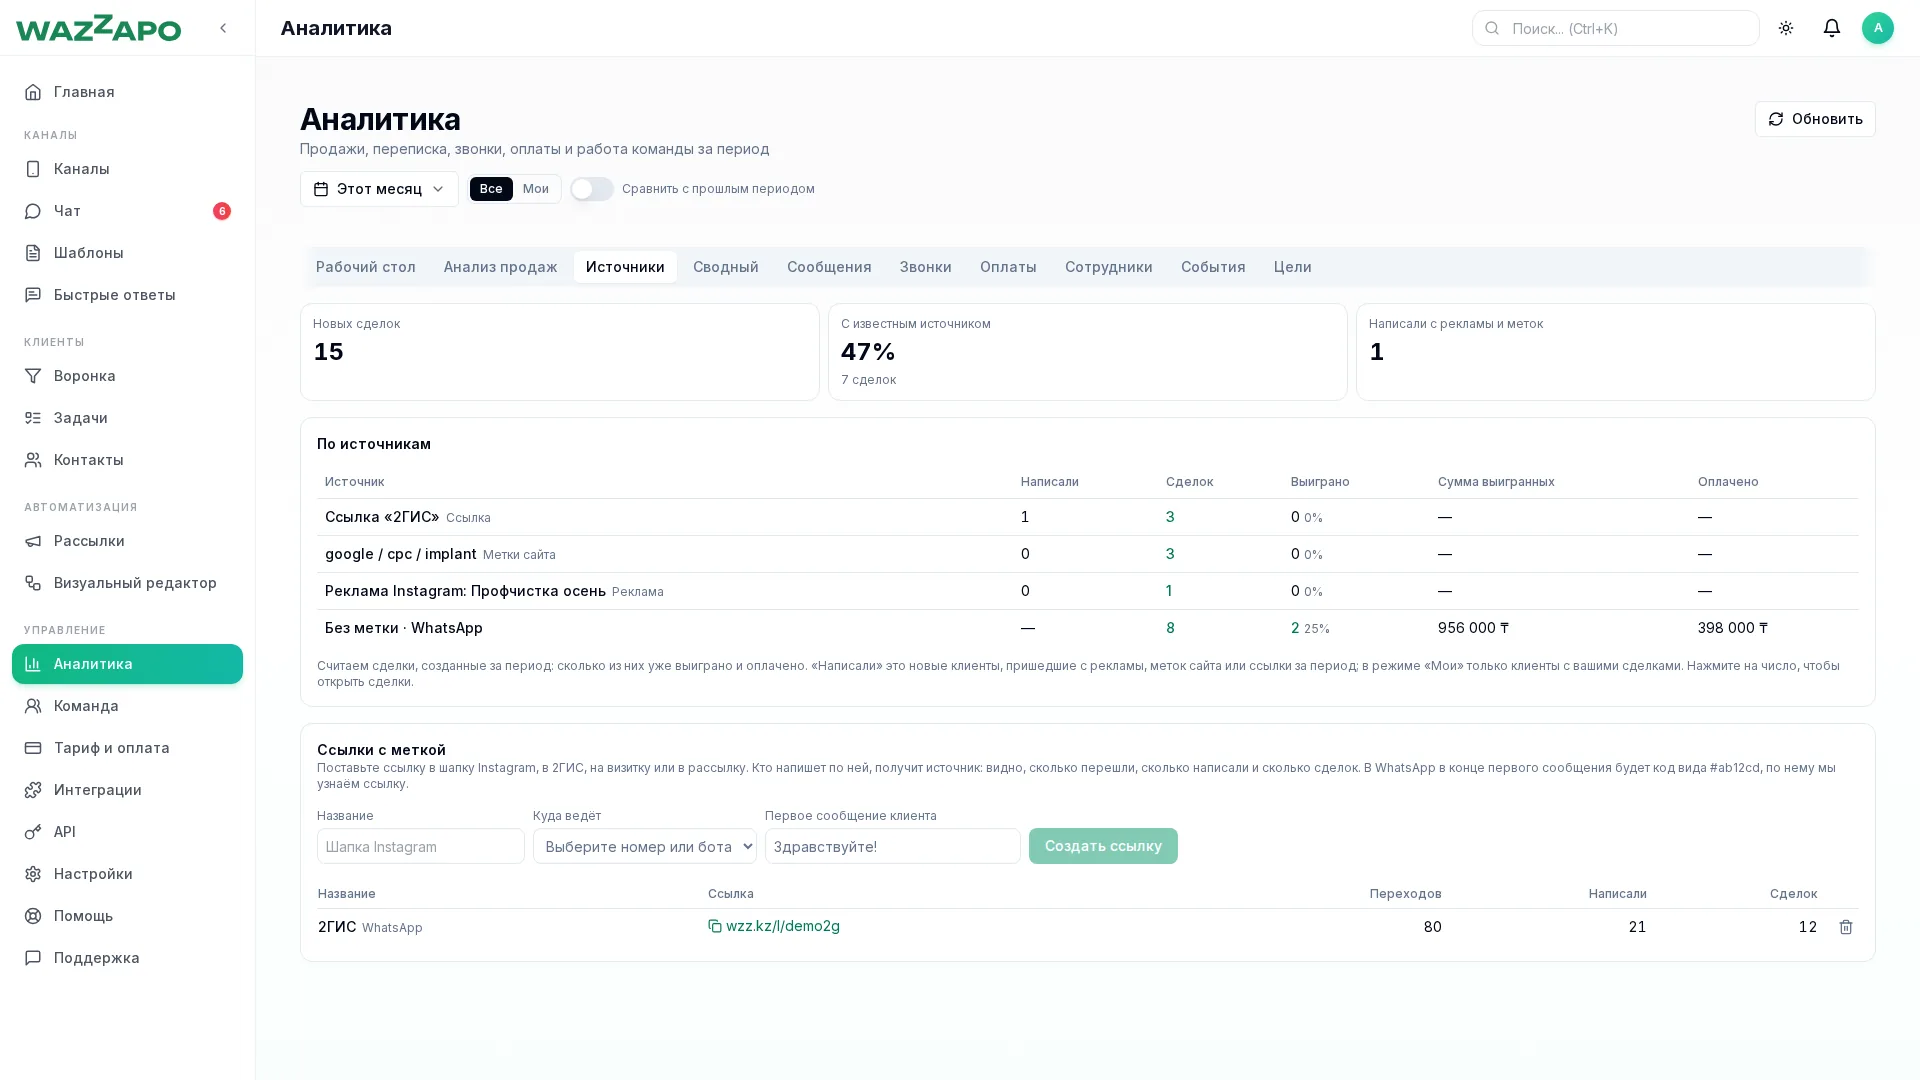Click the Обновить button

1815,119
